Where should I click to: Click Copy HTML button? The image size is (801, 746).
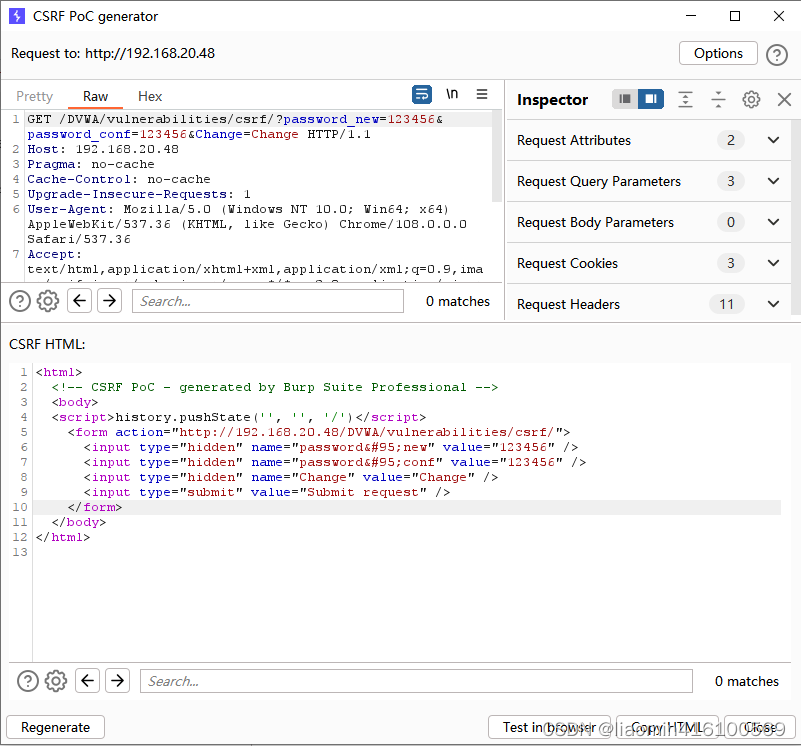(667, 727)
